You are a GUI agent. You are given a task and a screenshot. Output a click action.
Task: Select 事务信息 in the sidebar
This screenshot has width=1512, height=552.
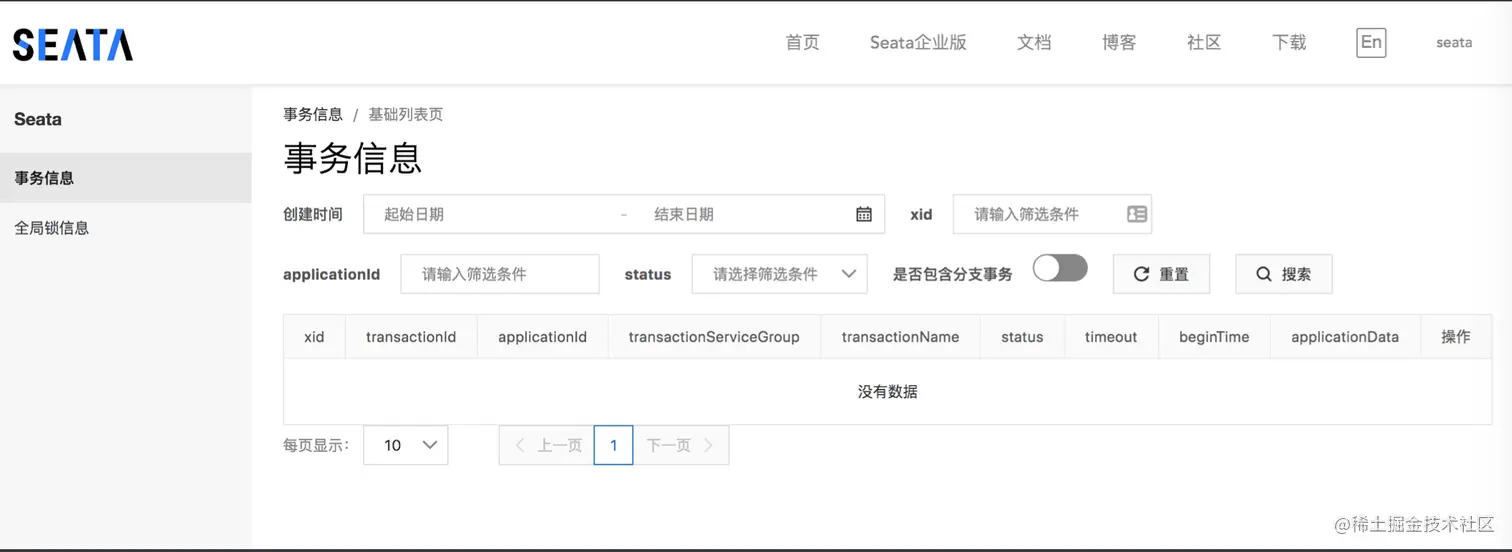(126, 178)
